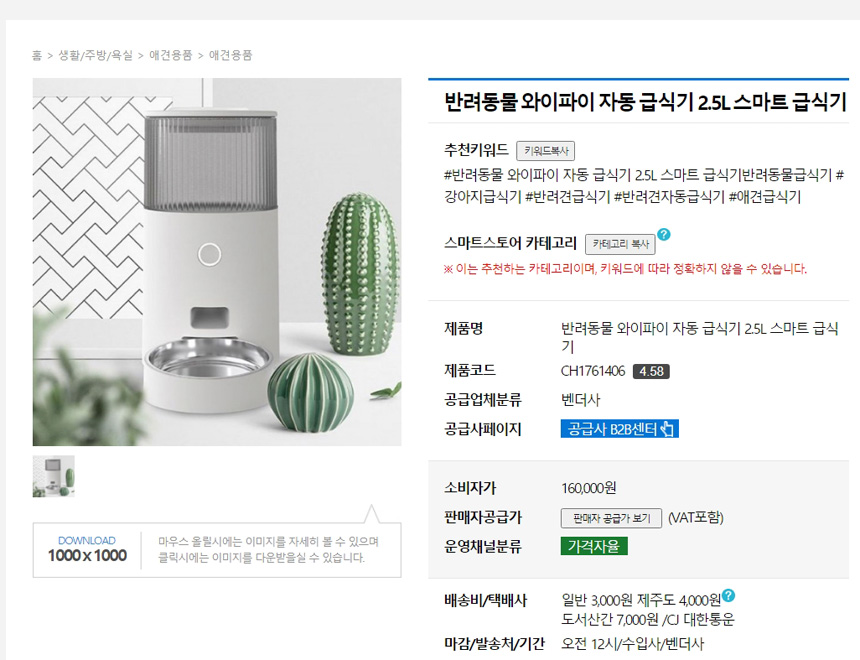860x660 pixels.
Task: Click the help icon next to shipping fee
Action: click(728, 595)
